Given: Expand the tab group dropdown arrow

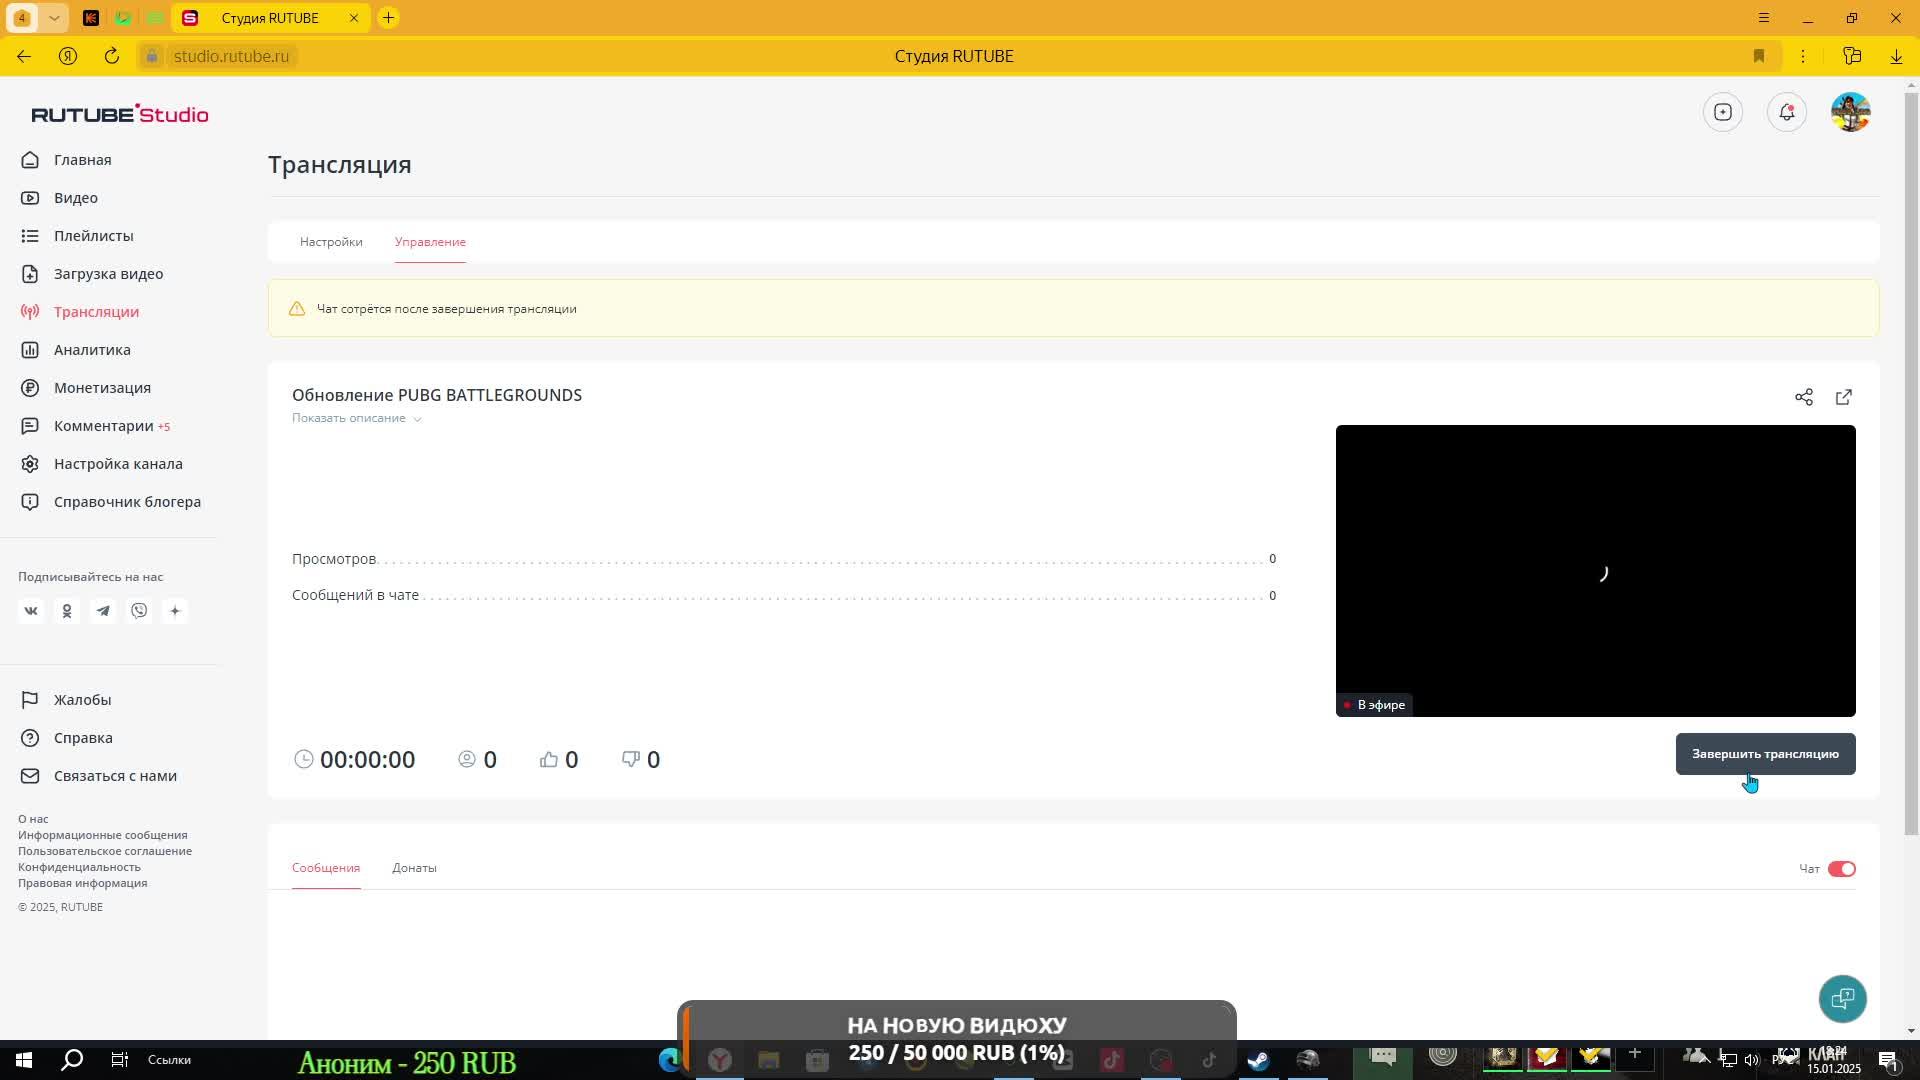Looking at the screenshot, I should coord(54,18).
